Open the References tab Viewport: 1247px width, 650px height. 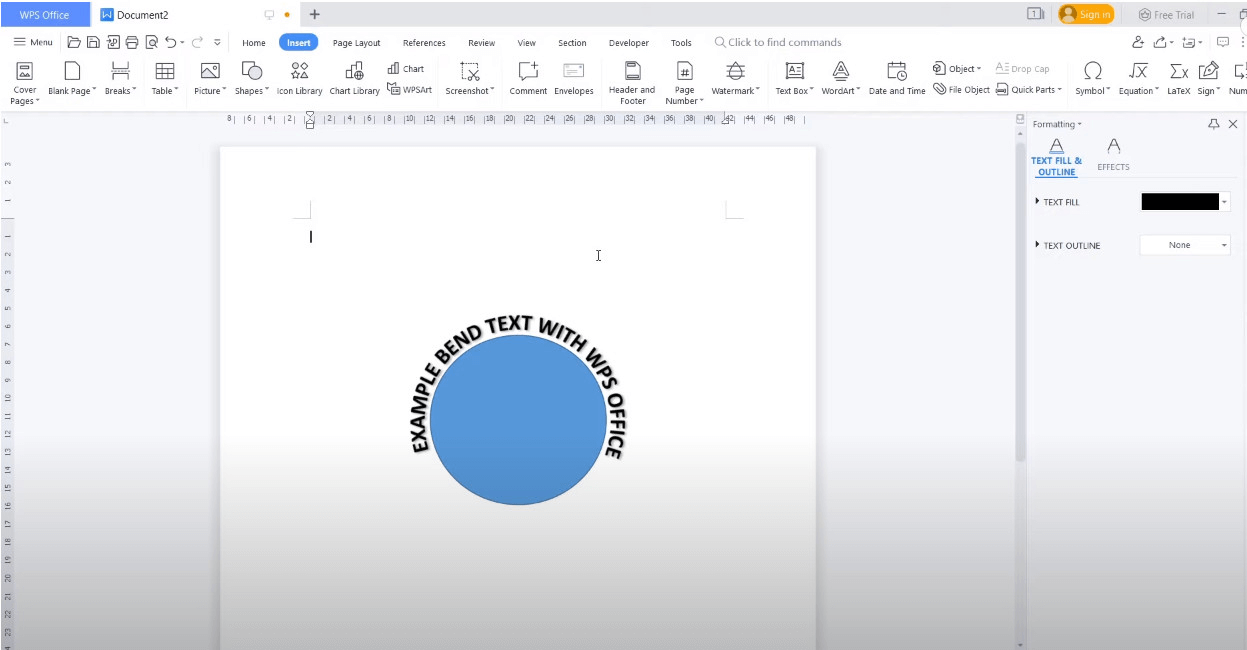point(424,43)
